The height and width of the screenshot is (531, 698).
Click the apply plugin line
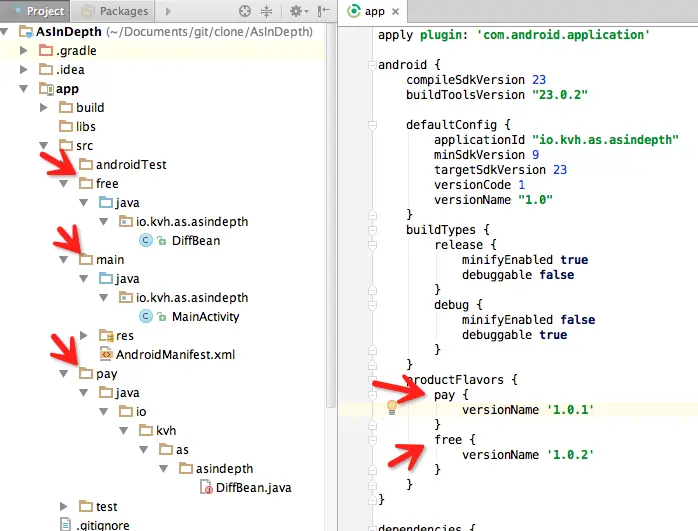(514, 35)
